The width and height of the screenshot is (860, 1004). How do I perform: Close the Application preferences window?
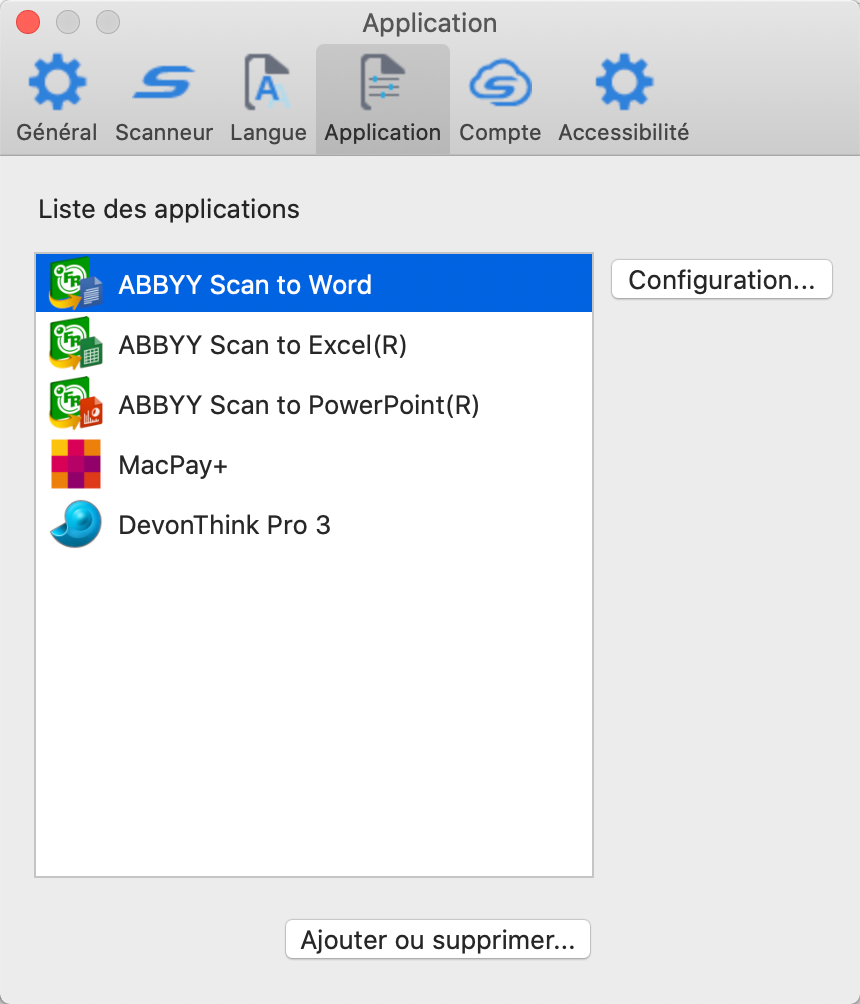pos(28,22)
